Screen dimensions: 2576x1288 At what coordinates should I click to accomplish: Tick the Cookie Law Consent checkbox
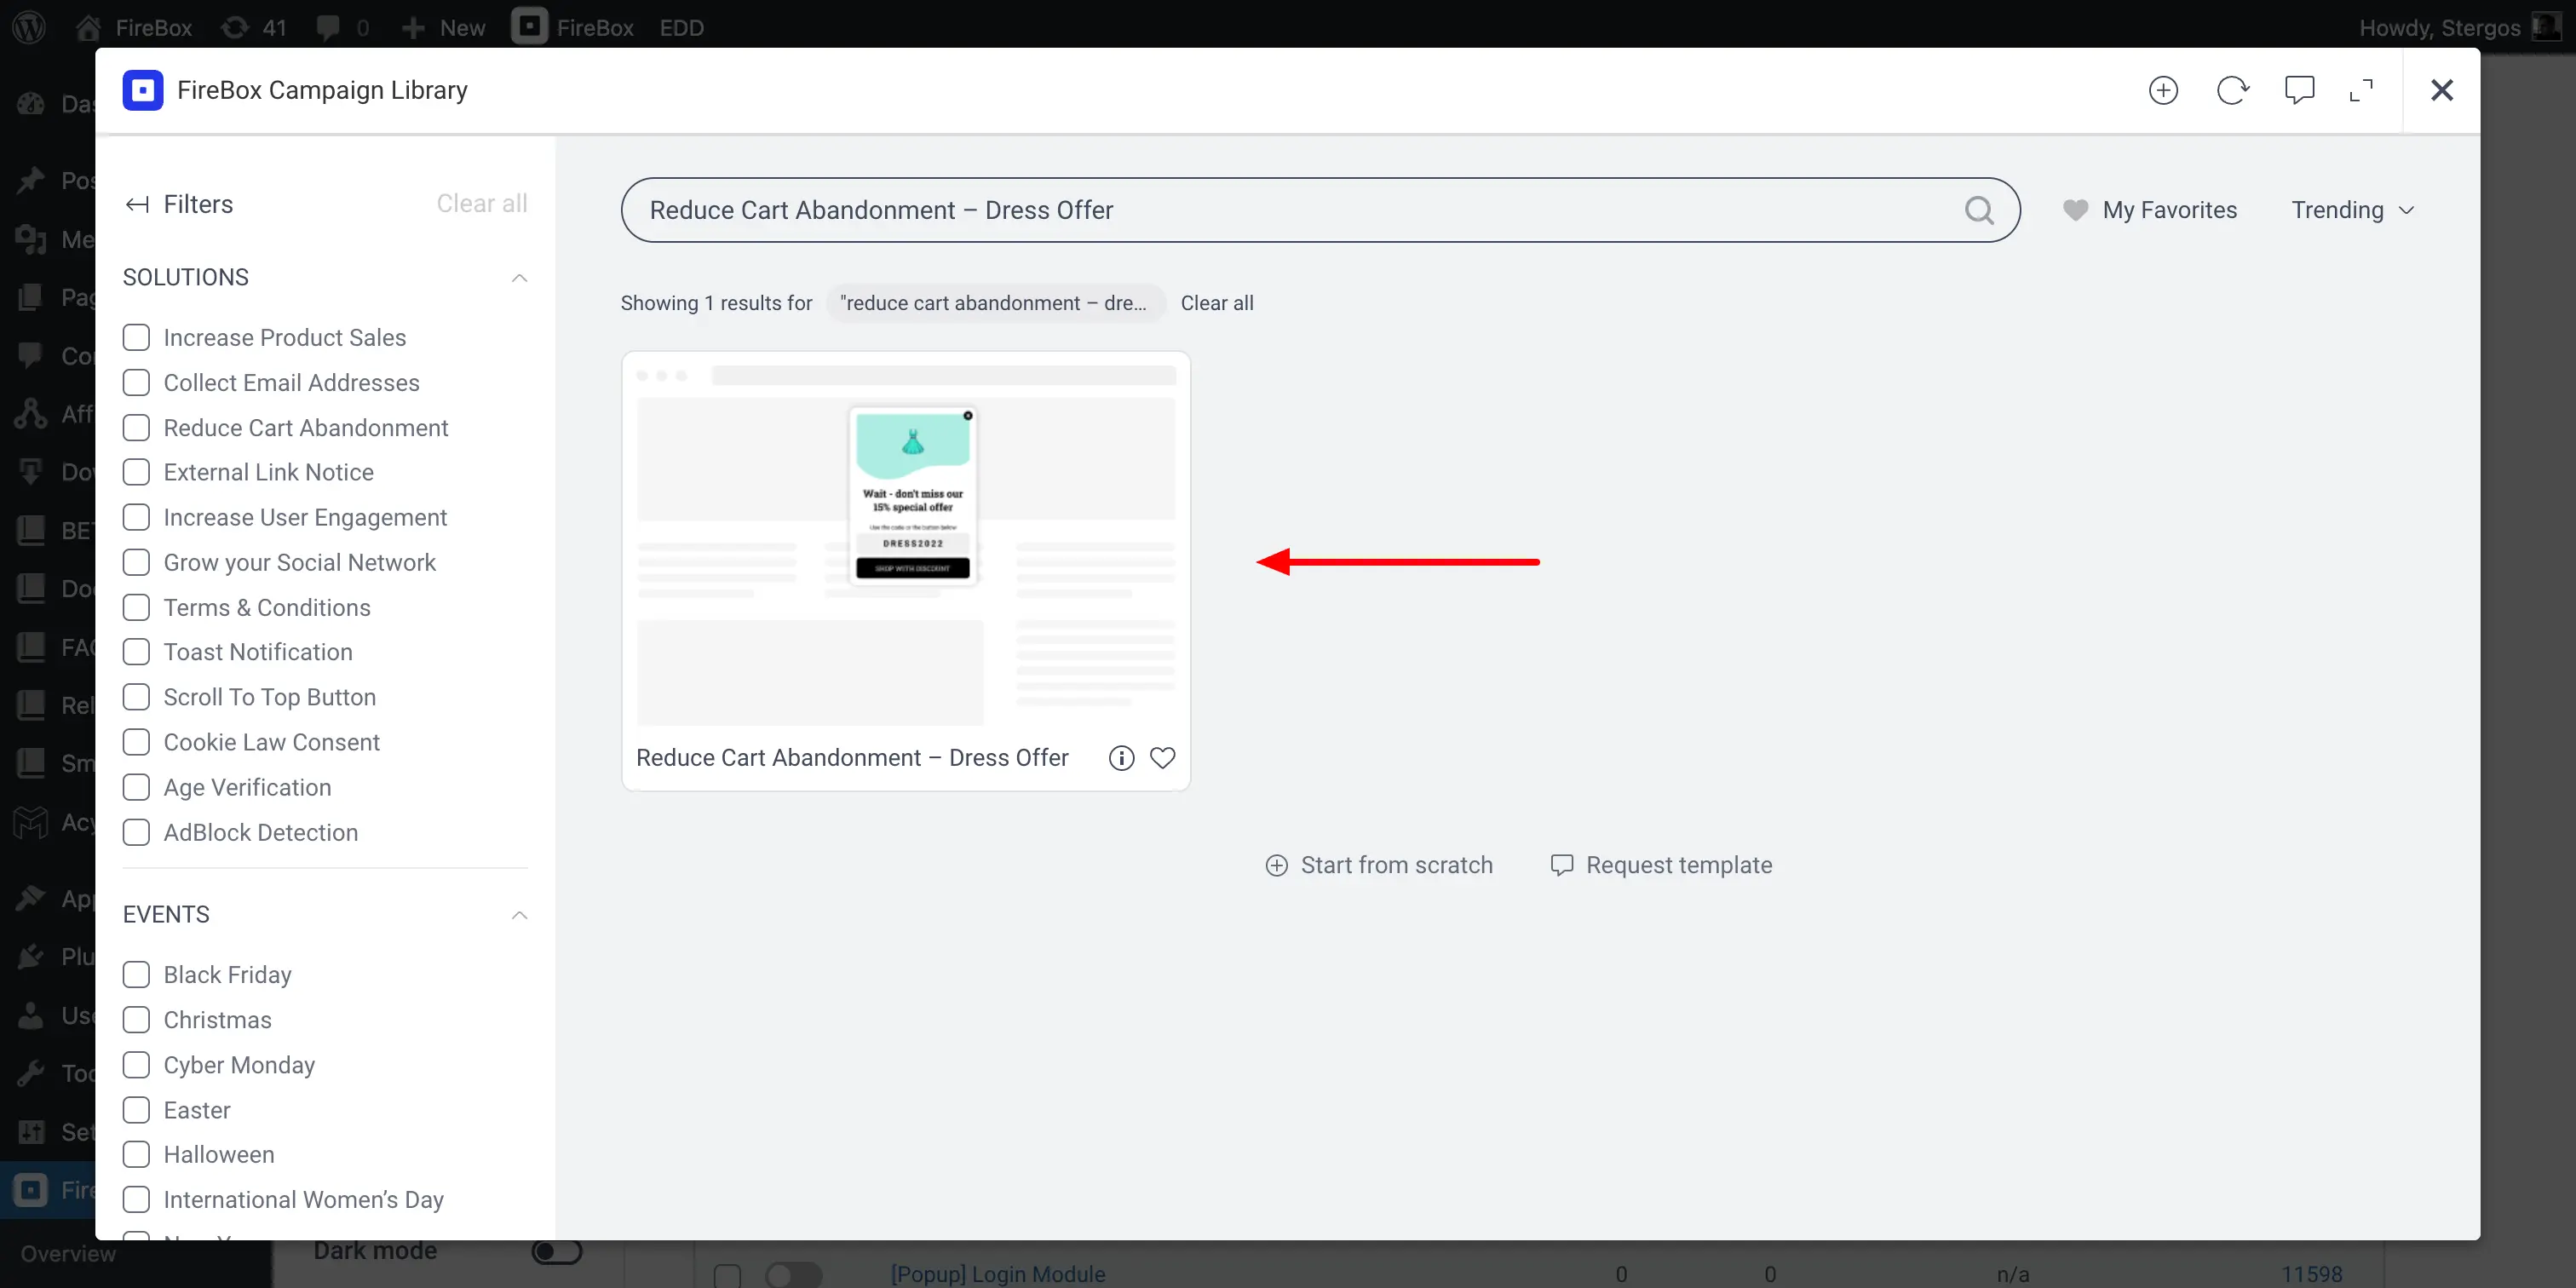pos(136,742)
